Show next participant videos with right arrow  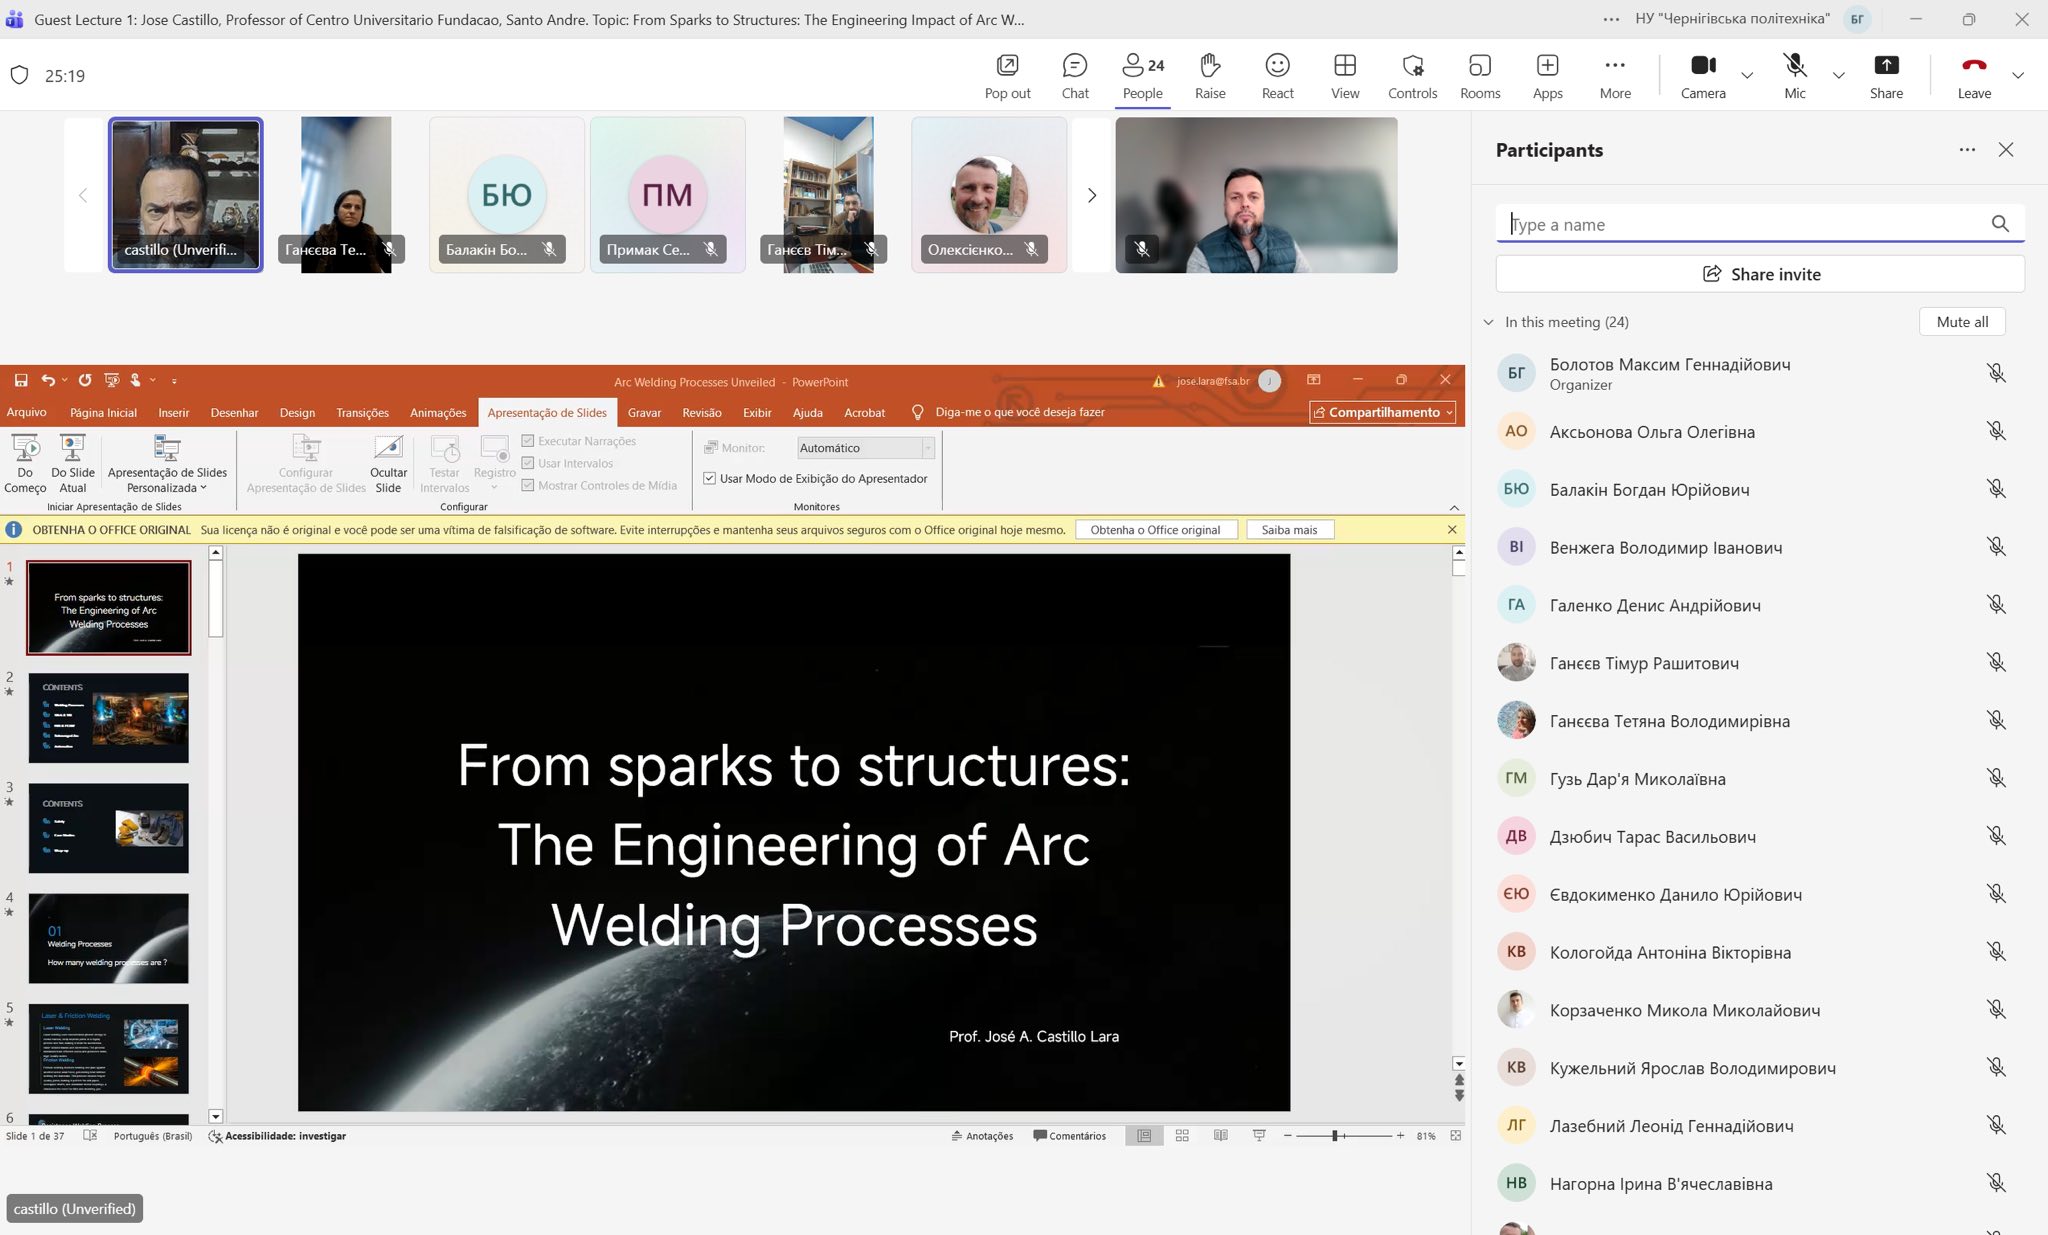click(1092, 196)
